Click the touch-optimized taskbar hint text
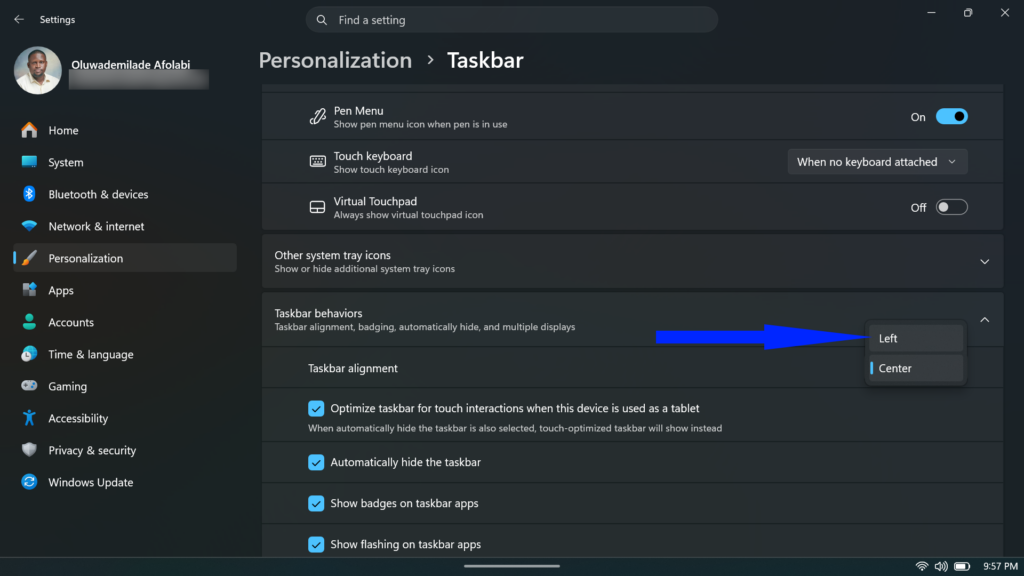Viewport: 1024px width, 576px height. coord(515,428)
